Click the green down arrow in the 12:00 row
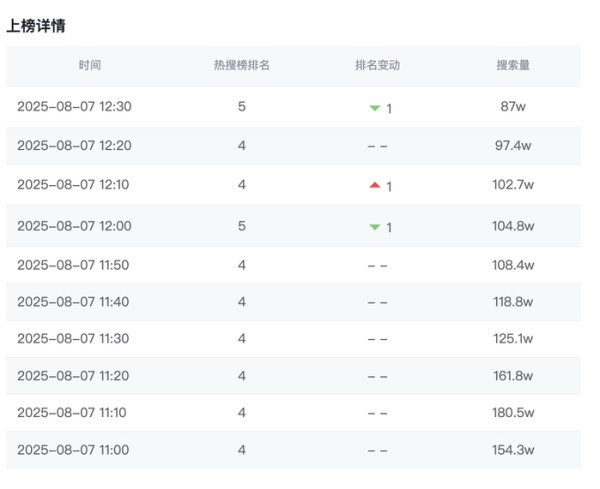 [x=375, y=227]
